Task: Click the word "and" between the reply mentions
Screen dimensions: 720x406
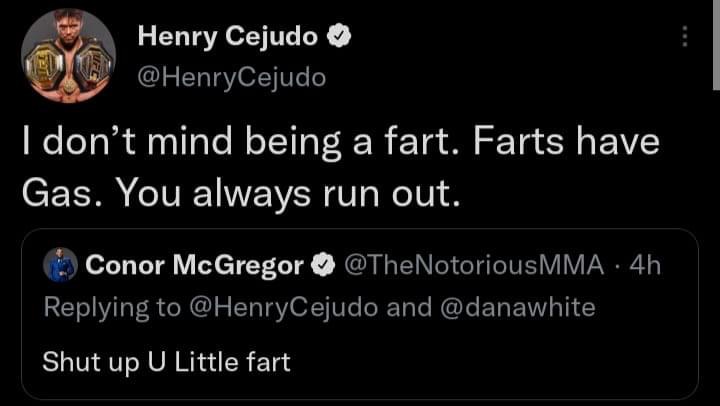Action: point(406,307)
